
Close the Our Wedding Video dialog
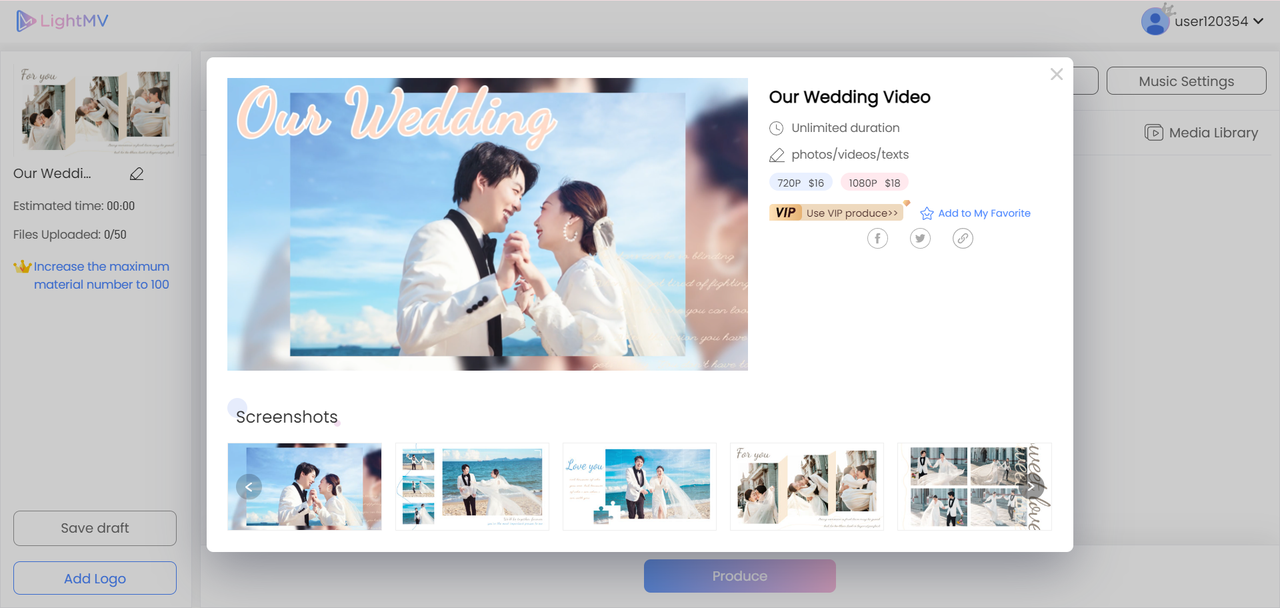pos(1056,74)
